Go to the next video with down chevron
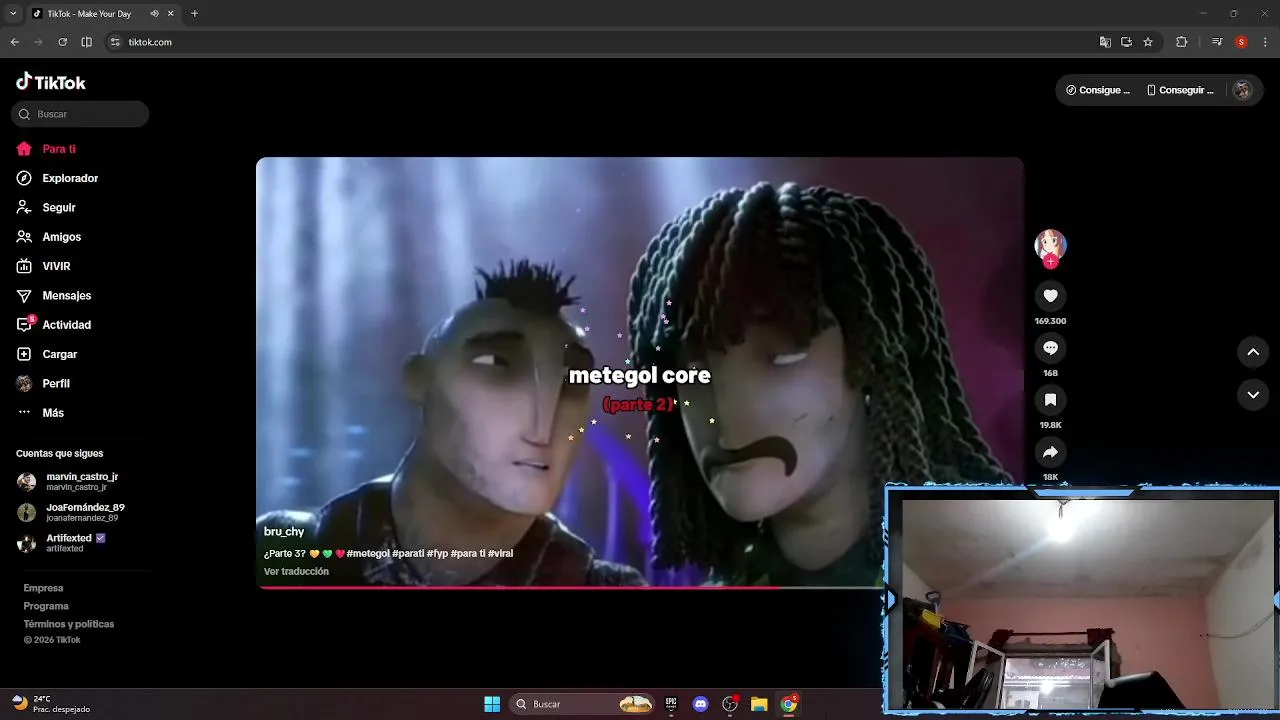1280x720 pixels. (x=1253, y=395)
